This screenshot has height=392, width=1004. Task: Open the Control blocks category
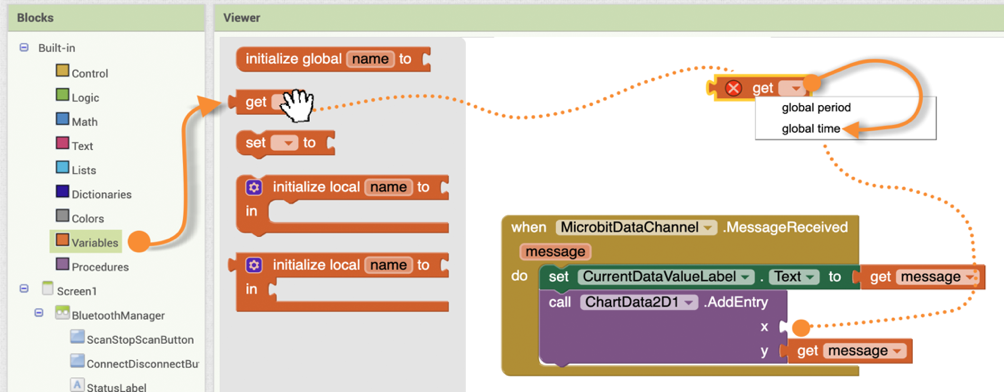point(90,74)
